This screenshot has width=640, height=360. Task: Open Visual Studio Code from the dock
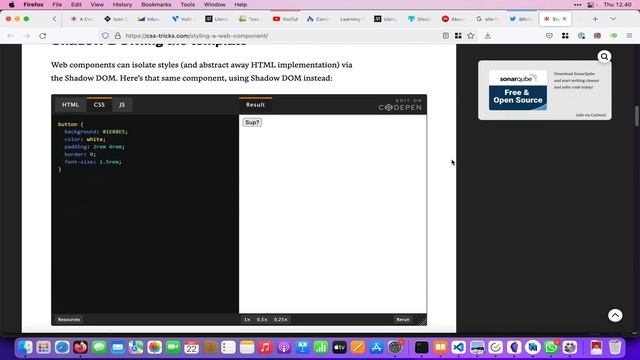[x=459, y=347]
